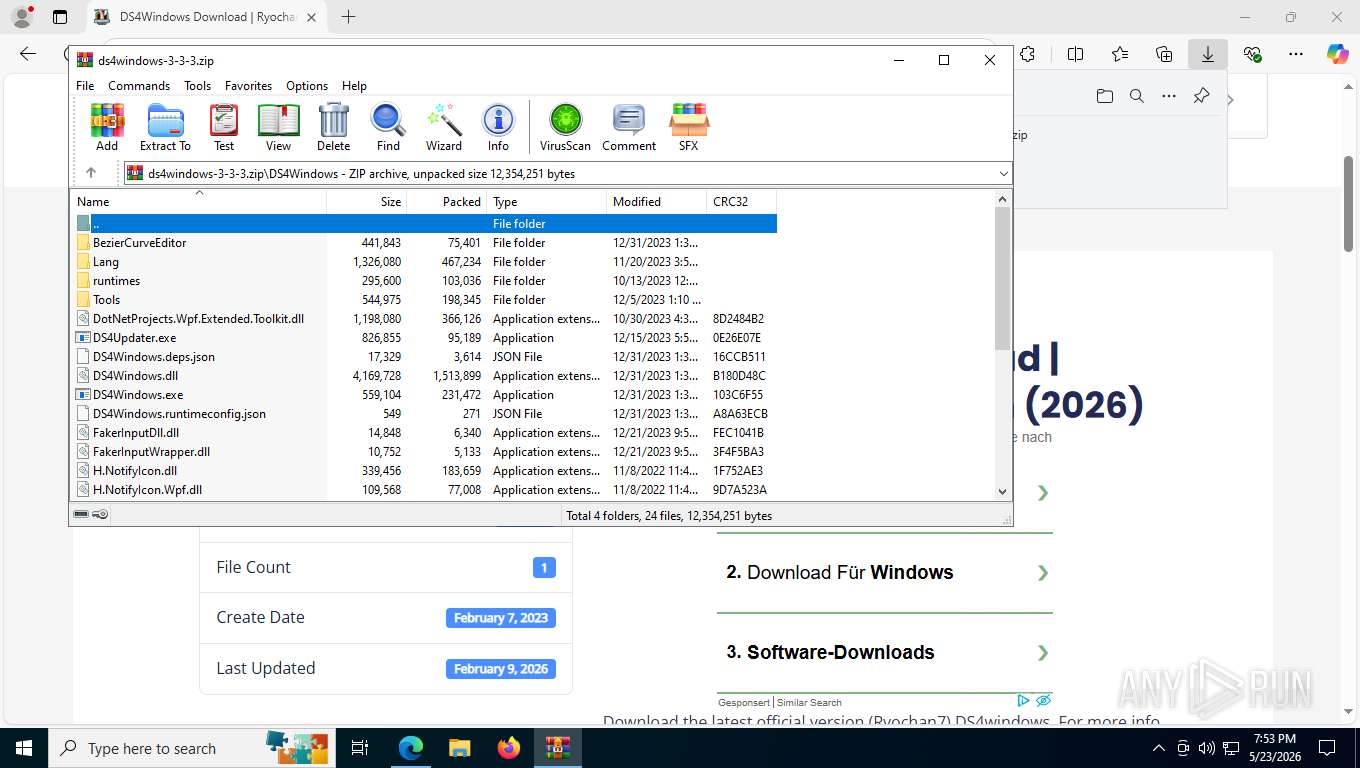1360x768 pixels.
Task: Sort file list by Packed column
Action: [x=447, y=201]
